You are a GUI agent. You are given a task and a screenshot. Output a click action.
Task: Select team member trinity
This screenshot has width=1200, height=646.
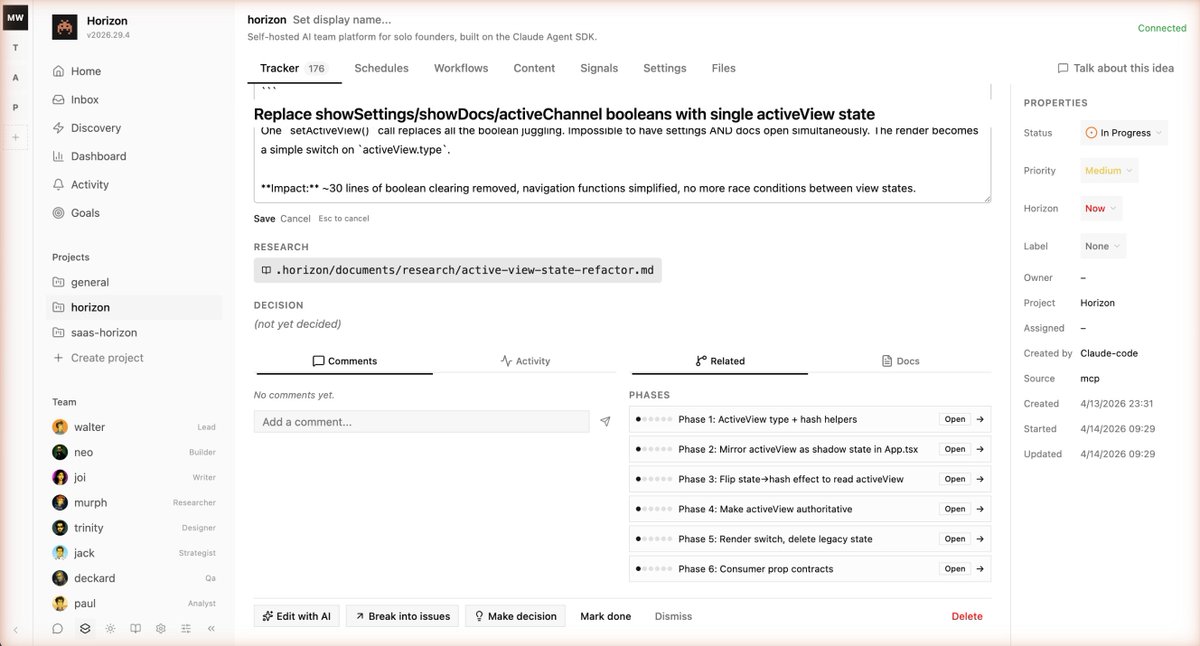click(134, 528)
